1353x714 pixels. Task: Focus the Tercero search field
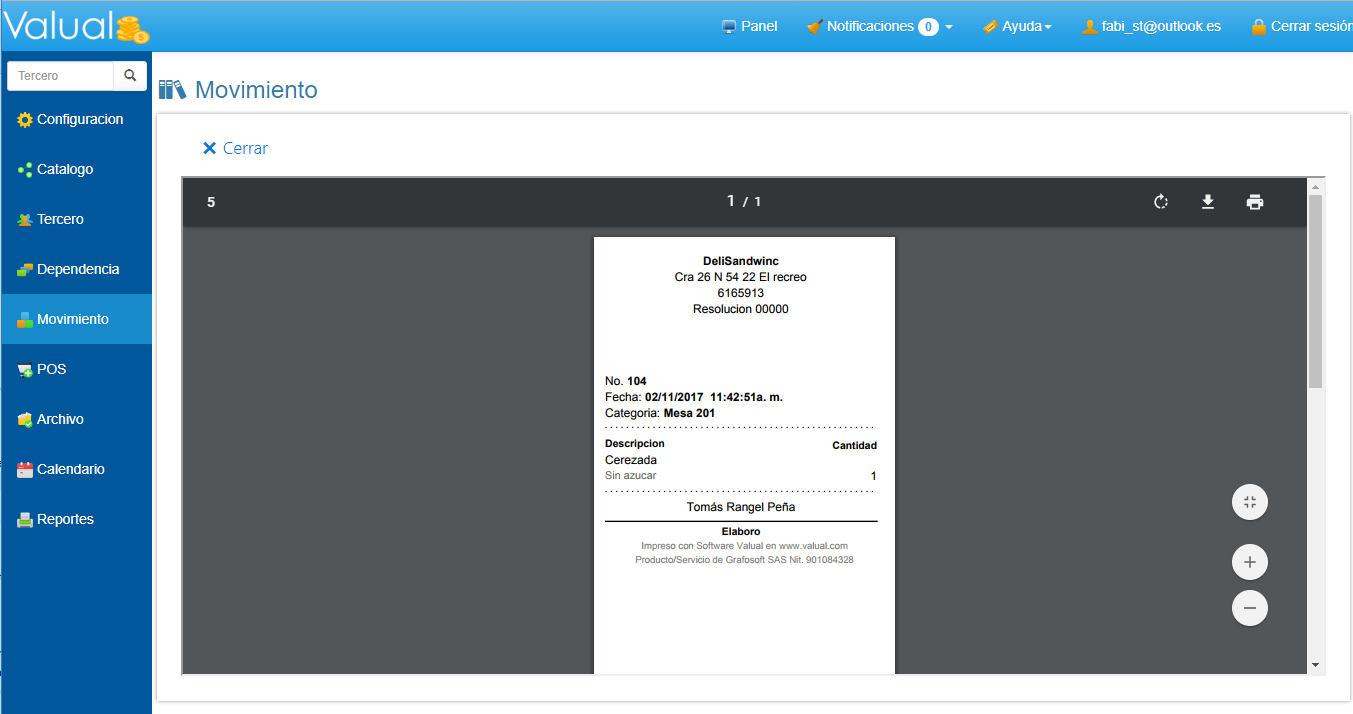click(60, 76)
